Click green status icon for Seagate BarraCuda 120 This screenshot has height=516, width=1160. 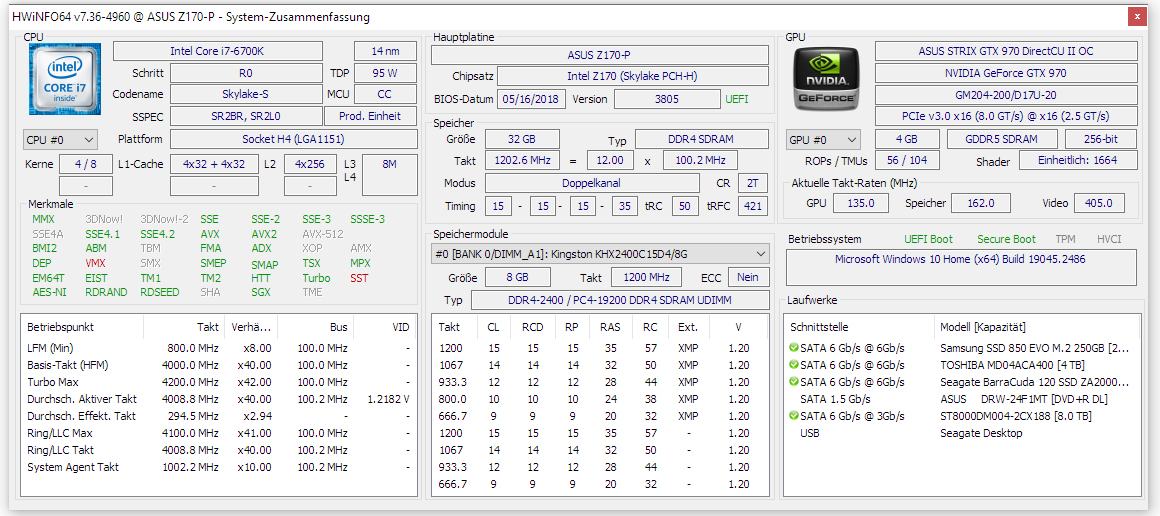[x=794, y=382]
